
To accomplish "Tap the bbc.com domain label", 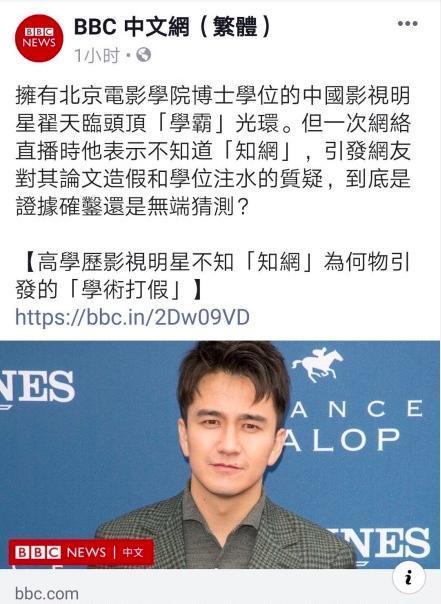I will point(47,593).
